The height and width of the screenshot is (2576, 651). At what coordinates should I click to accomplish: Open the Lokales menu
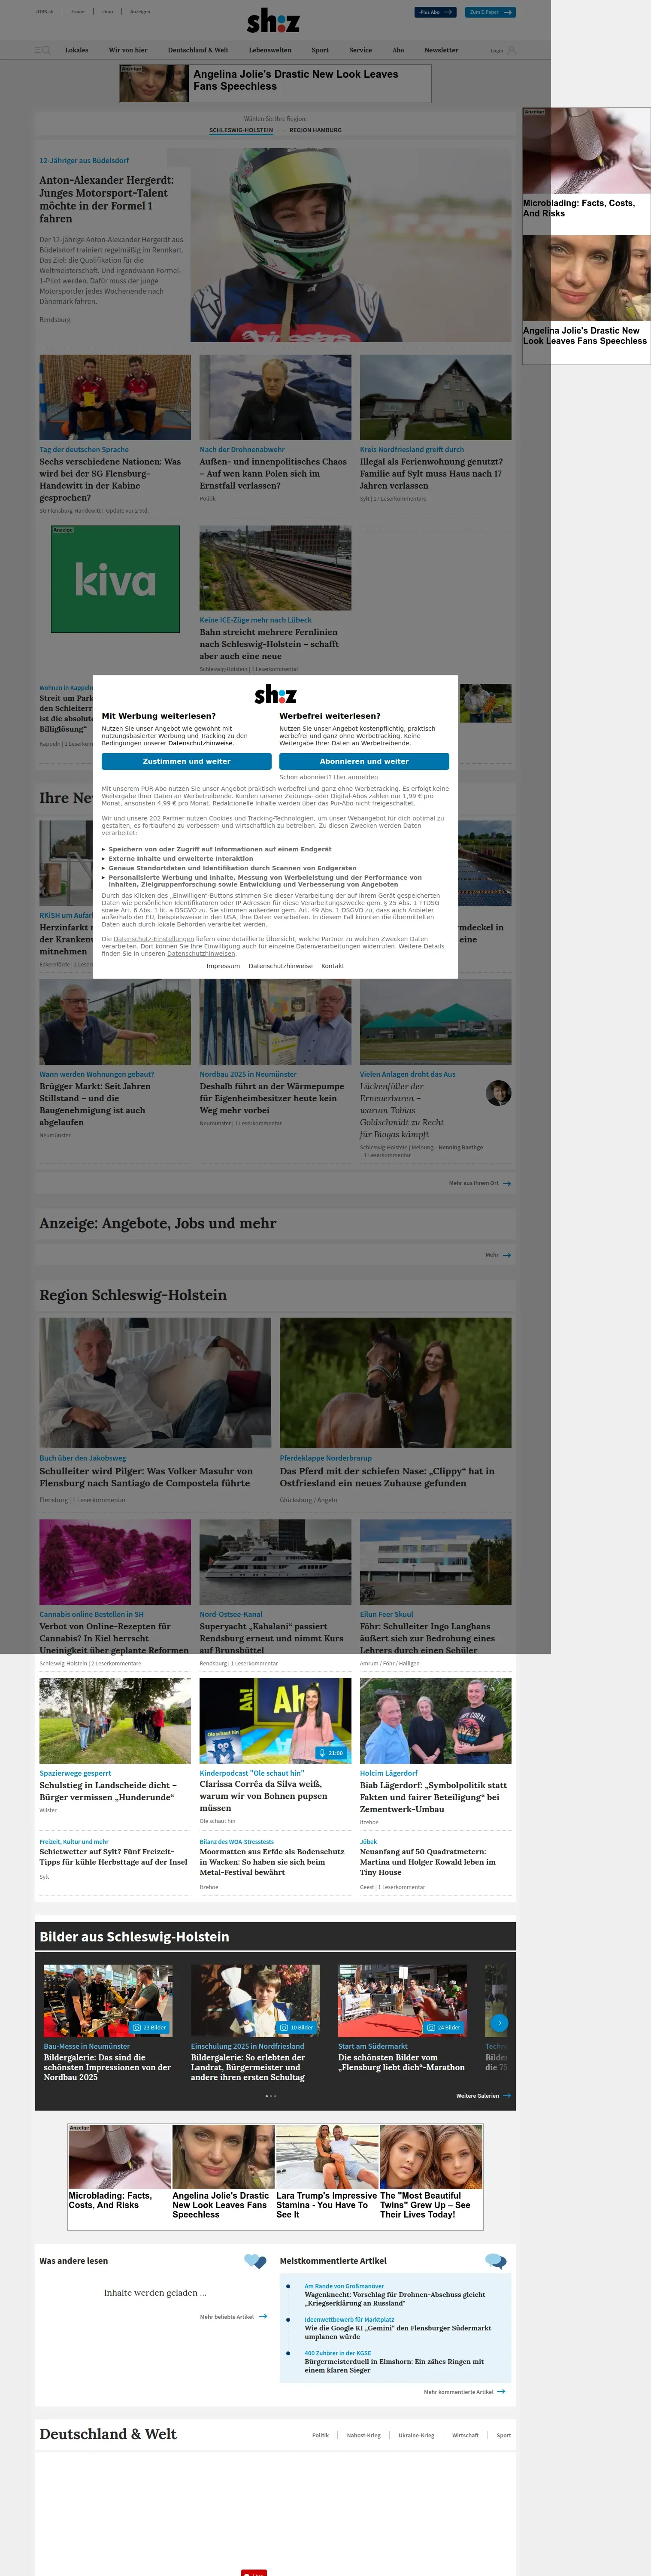pos(77,50)
